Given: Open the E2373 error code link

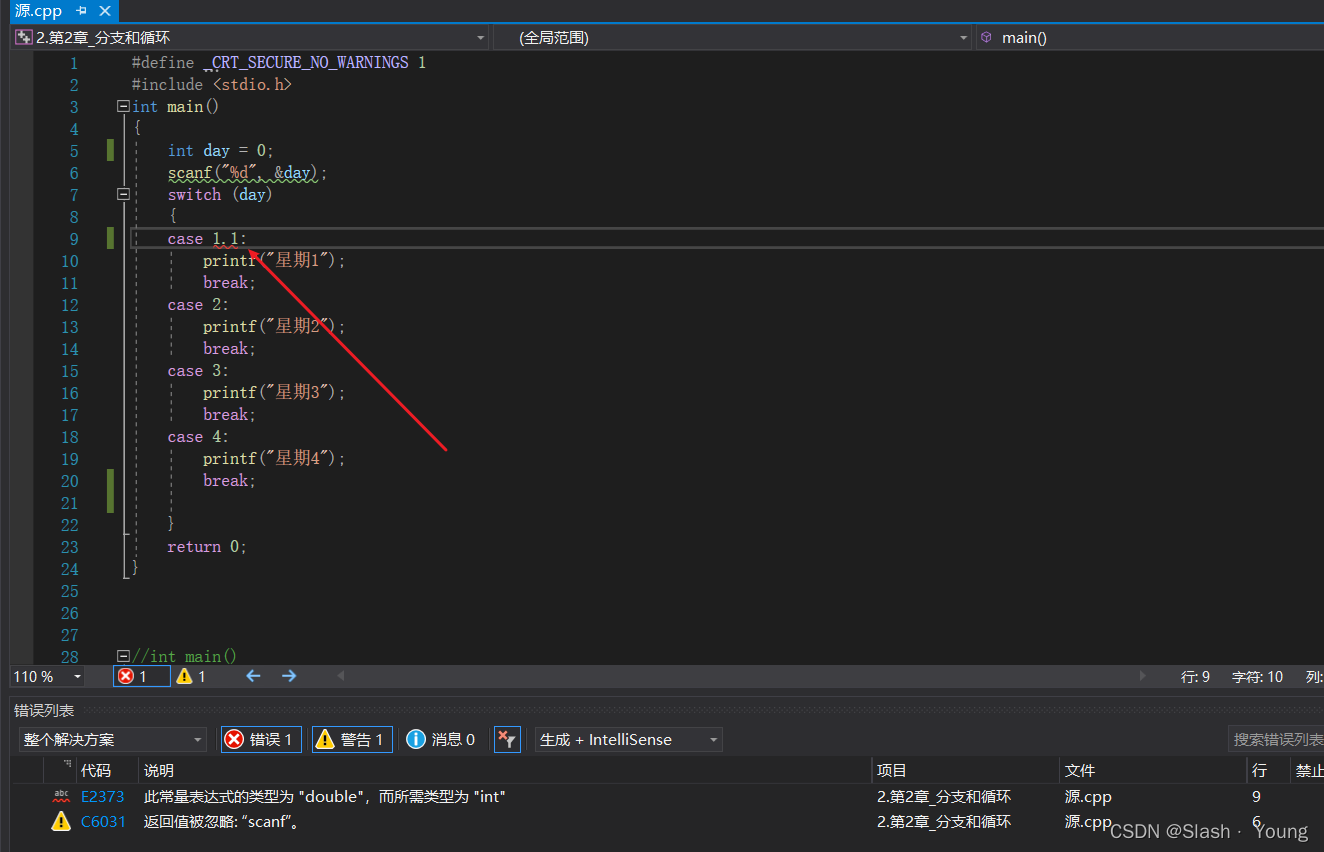Looking at the screenshot, I should click(x=103, y=797).
